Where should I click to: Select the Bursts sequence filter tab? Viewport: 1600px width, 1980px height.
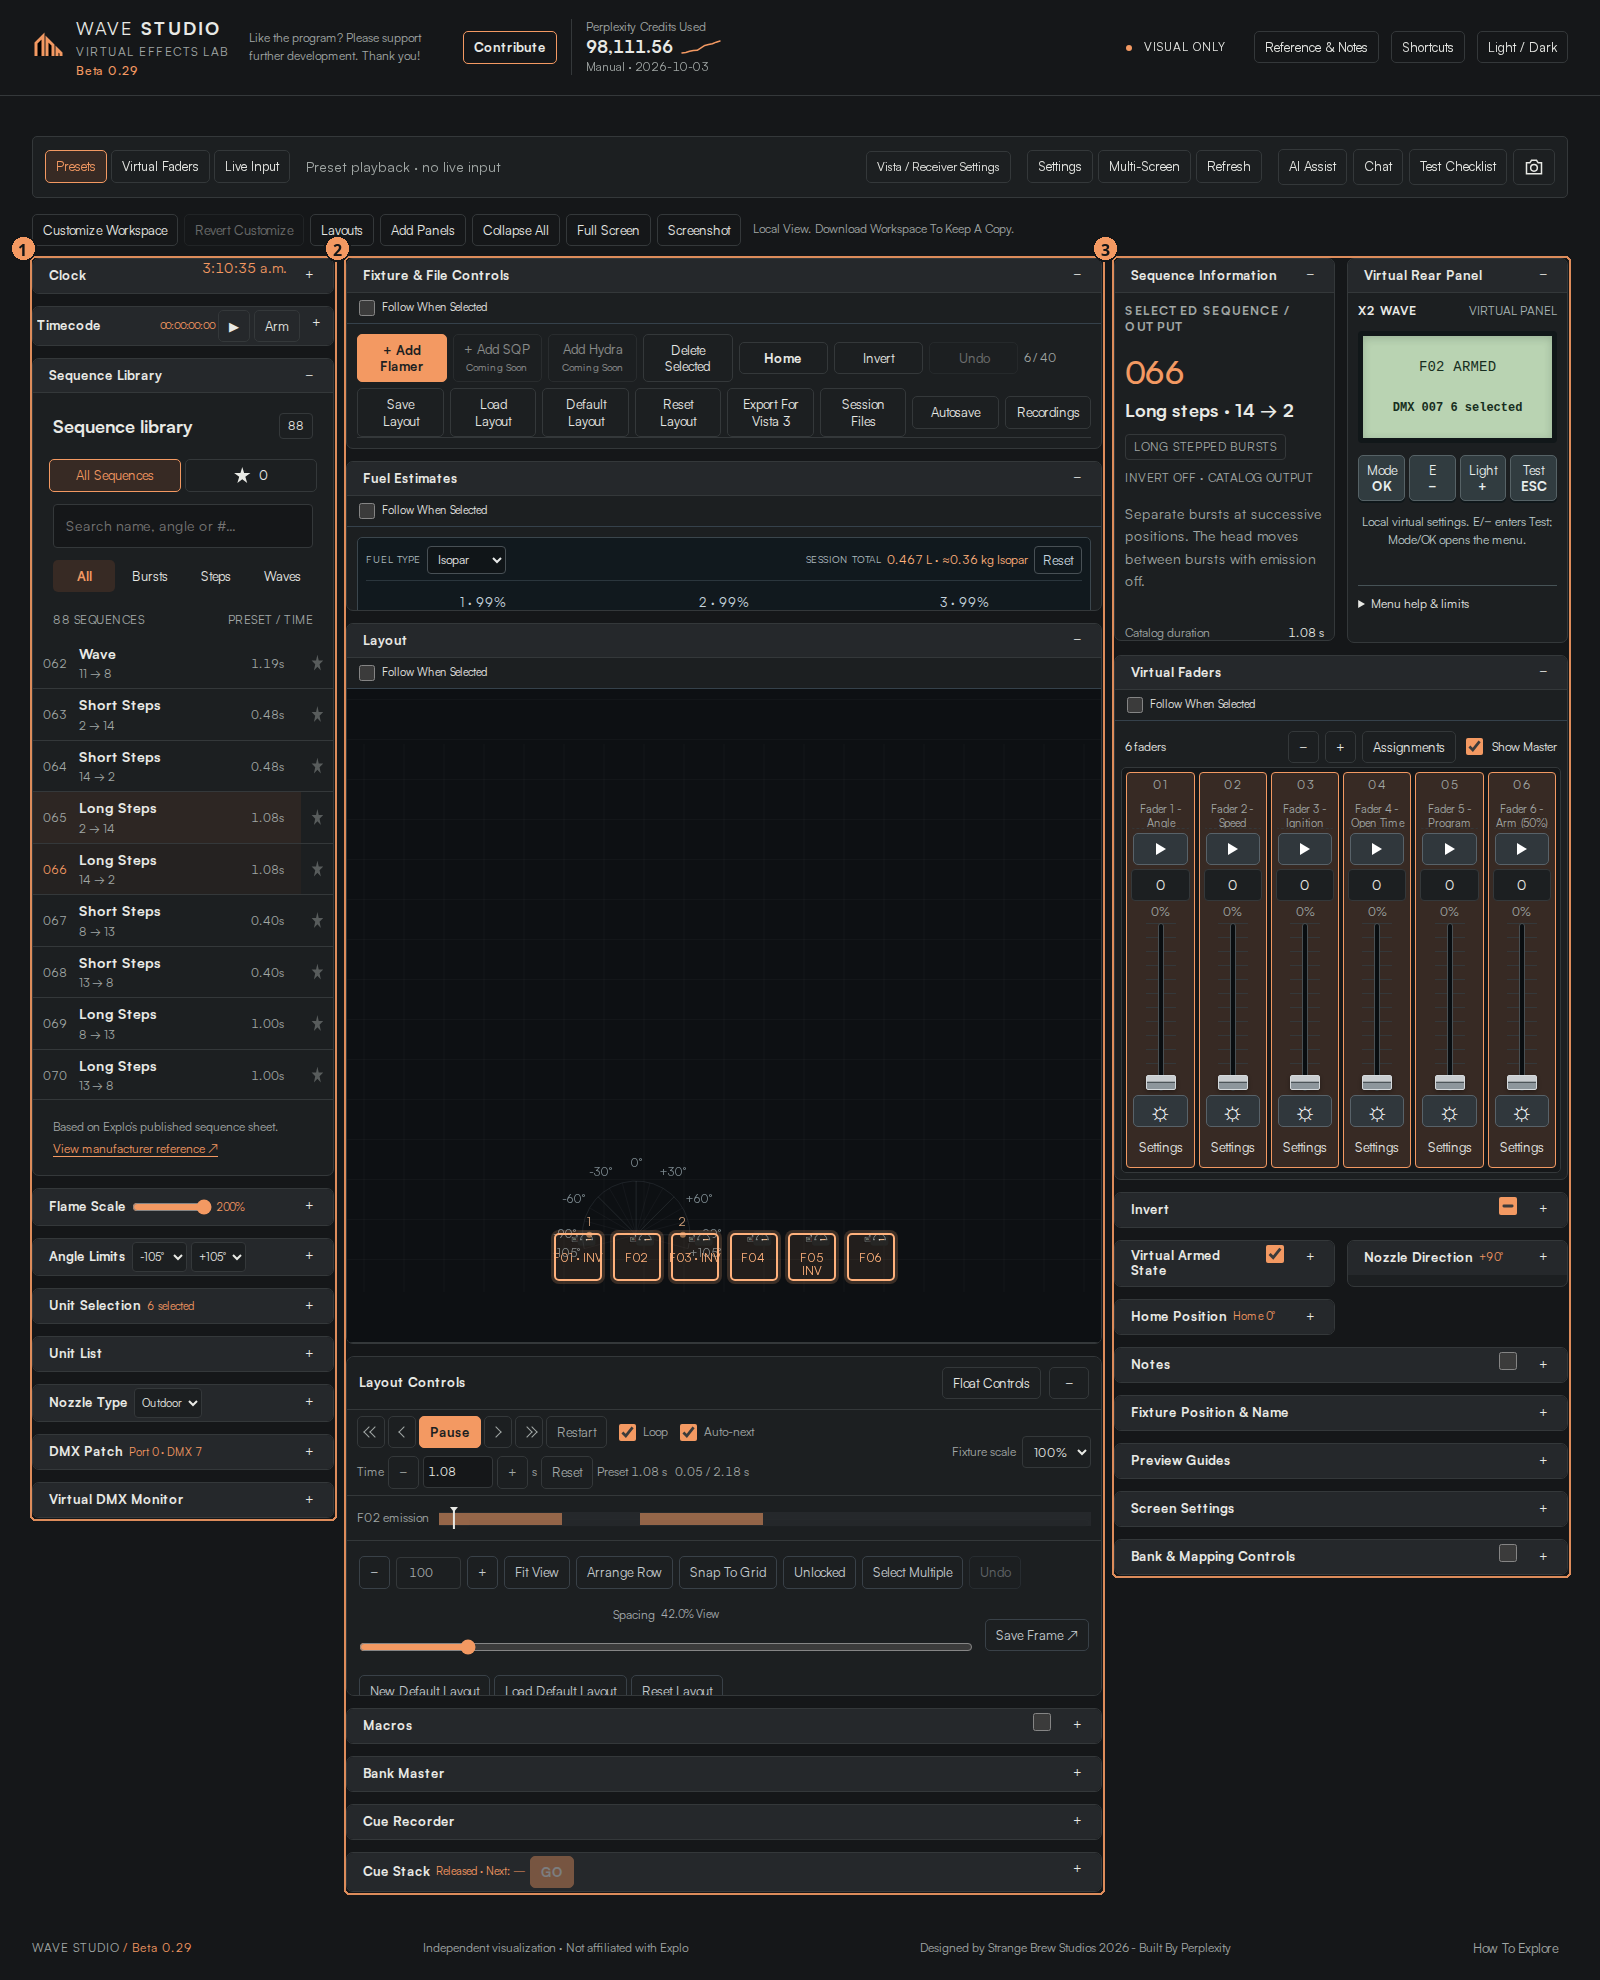[150, 576]
